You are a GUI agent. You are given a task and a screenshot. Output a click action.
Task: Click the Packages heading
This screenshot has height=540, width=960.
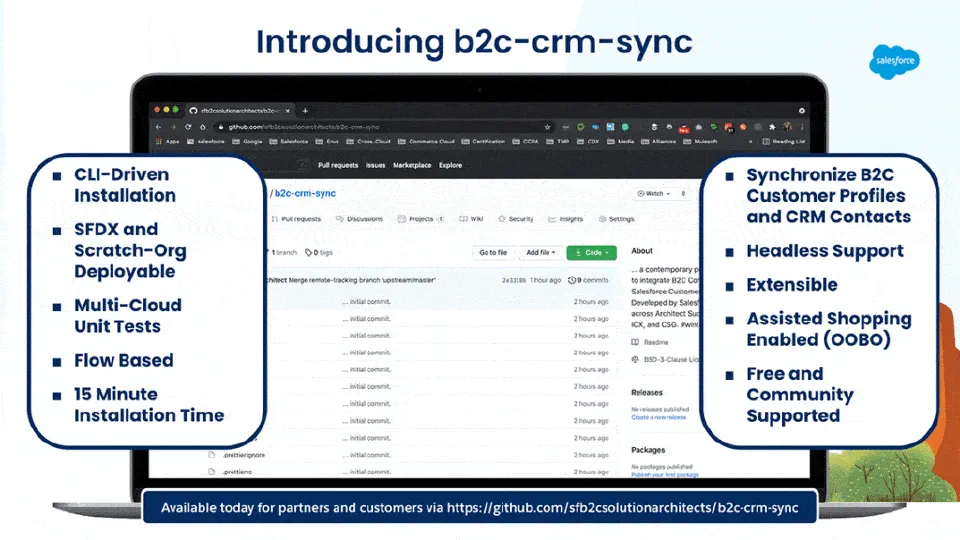pyautogui.click(x=648, y=450)
